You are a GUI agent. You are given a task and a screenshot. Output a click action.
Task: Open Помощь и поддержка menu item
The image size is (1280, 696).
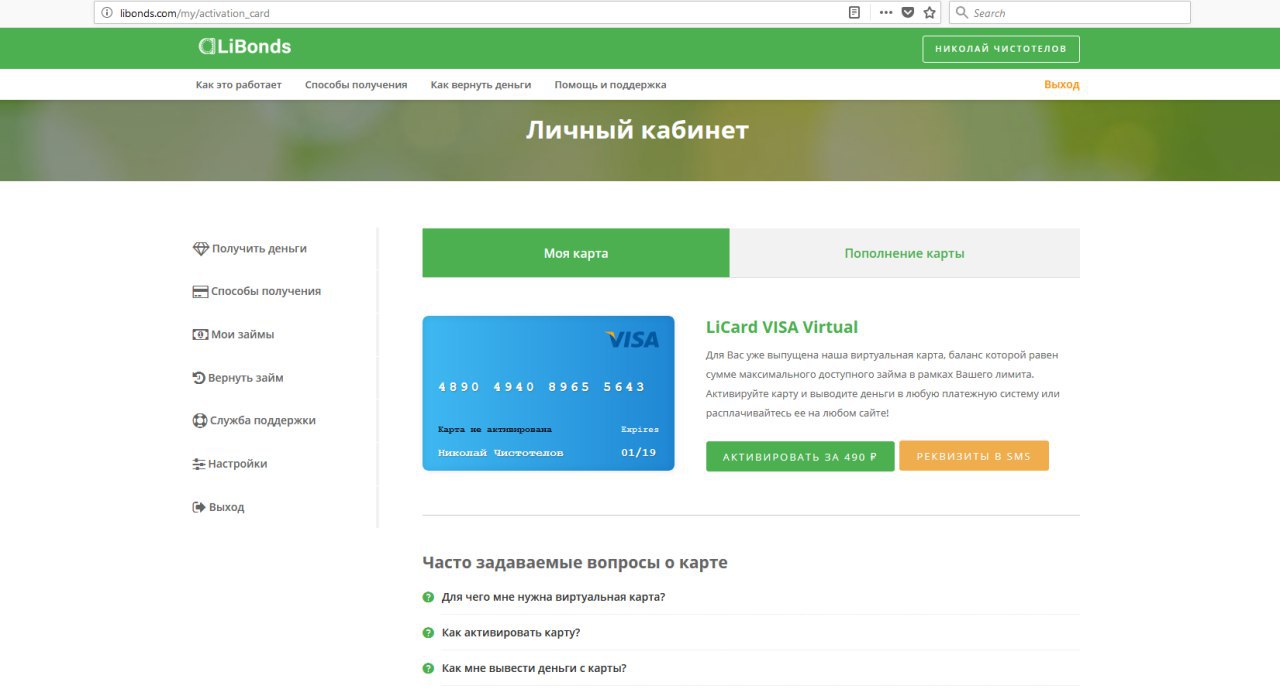tap(610, 85)
